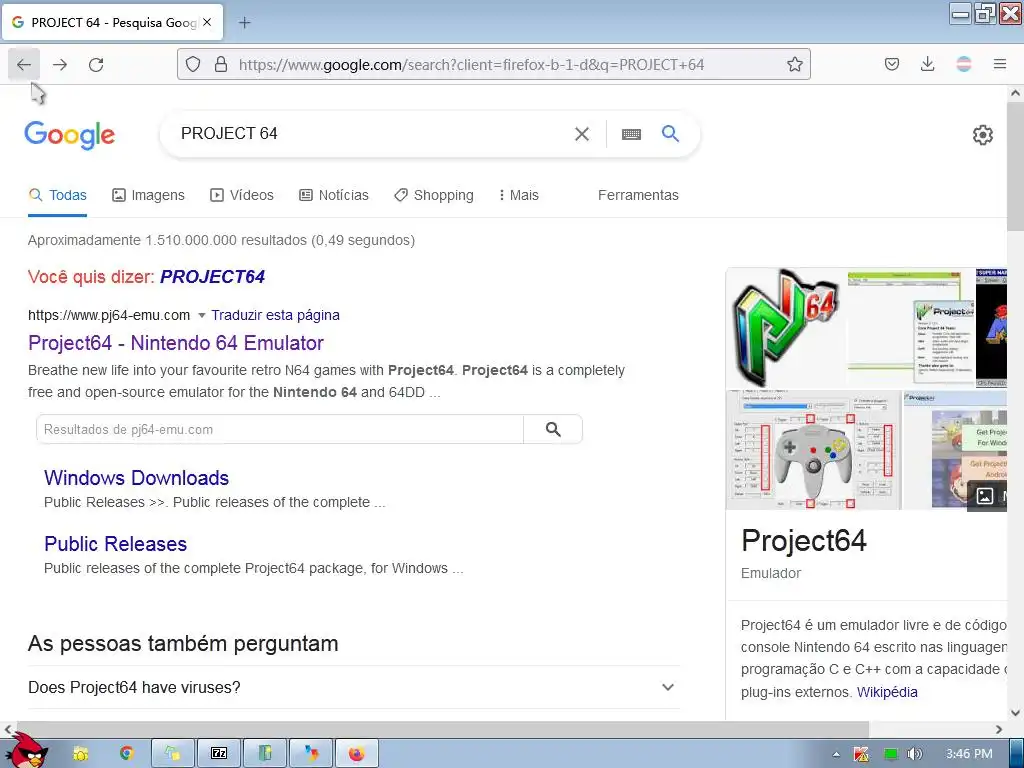This screenshot has height=768, width=1024.
Task: Click the taskbar clock showing 3:46 PM
Action: 969,754
